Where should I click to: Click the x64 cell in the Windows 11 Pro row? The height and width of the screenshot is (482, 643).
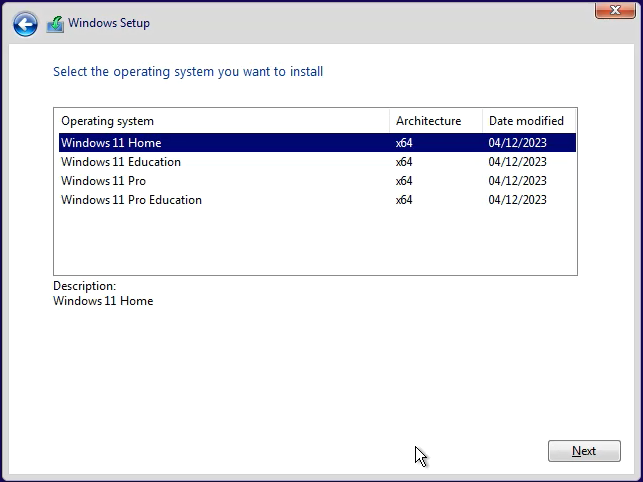404,181
